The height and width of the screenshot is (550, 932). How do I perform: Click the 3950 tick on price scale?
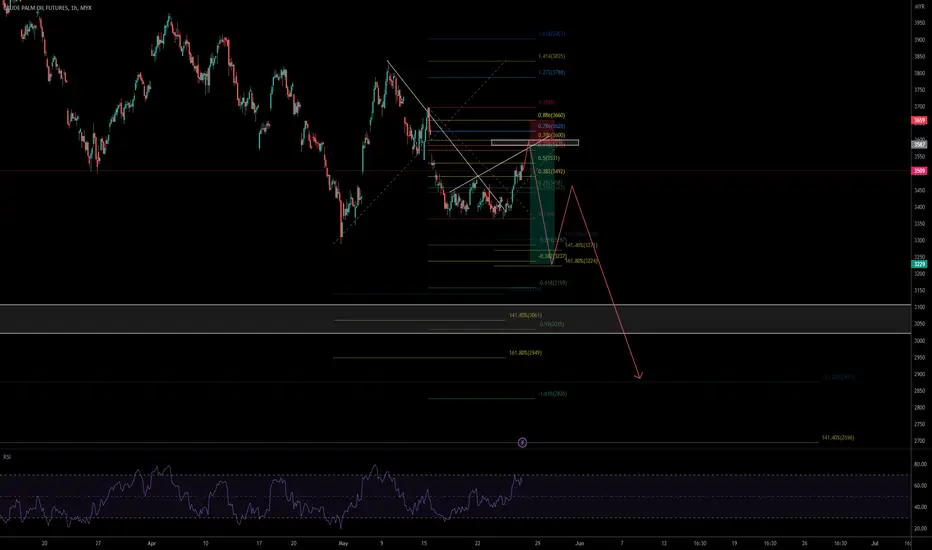point(919,23)
